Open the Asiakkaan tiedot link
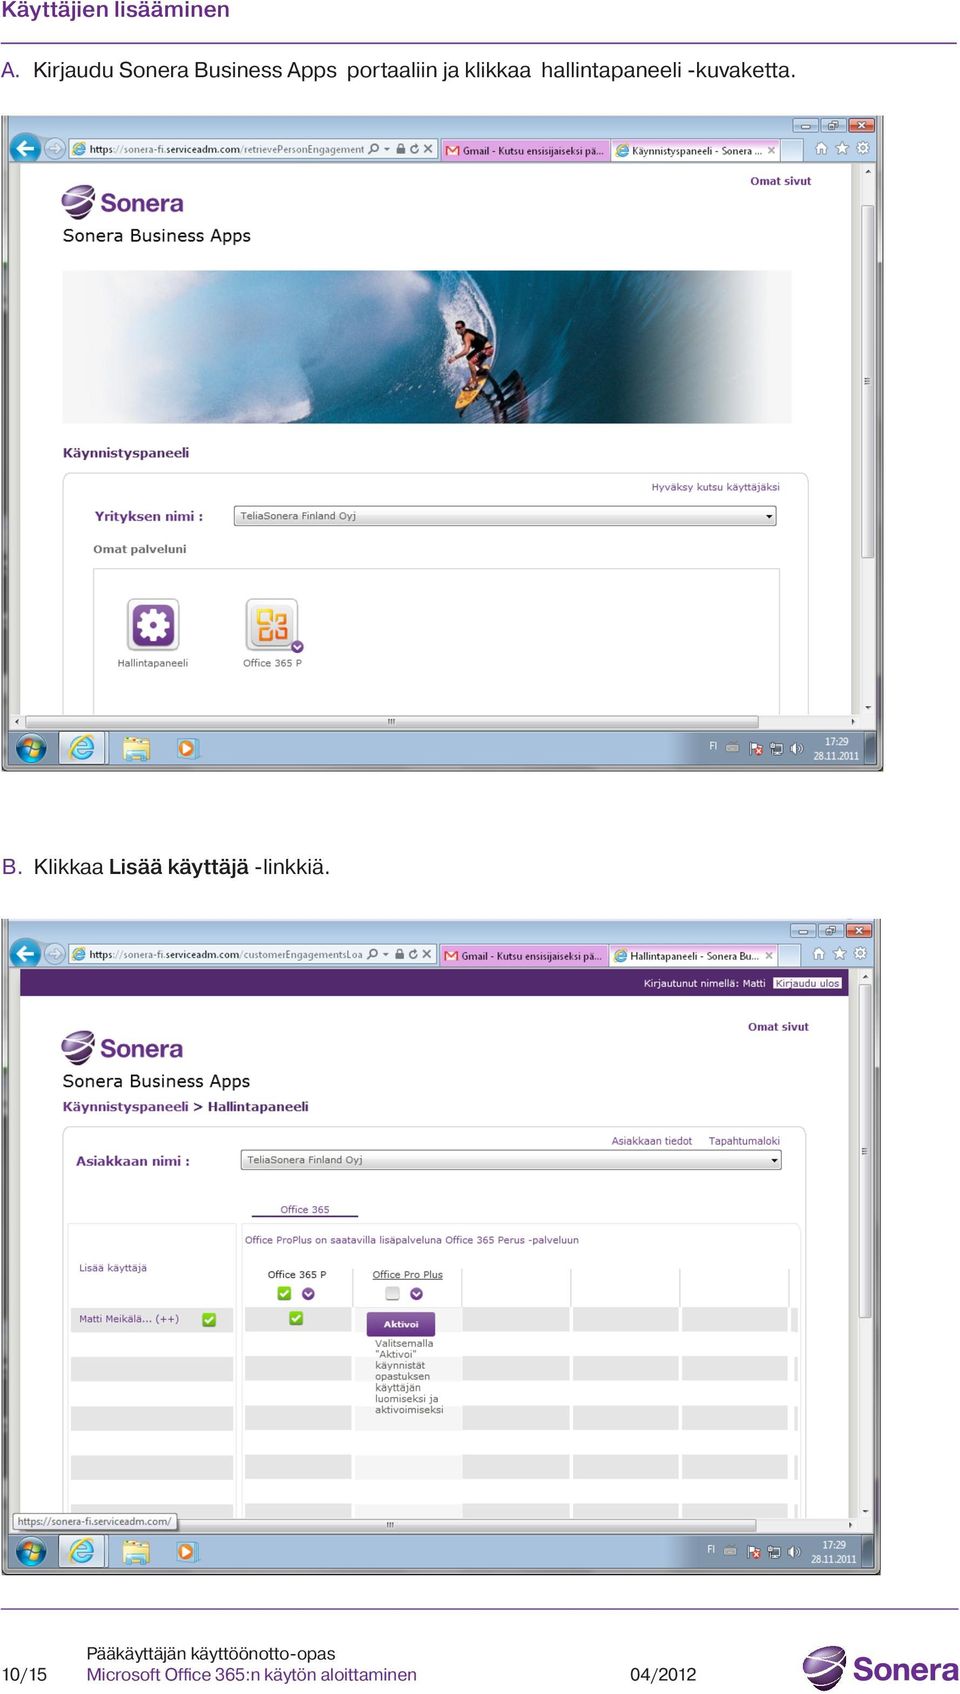Image resolution: width=960 pixels, height=1694 pixels. click(652, 1141)
